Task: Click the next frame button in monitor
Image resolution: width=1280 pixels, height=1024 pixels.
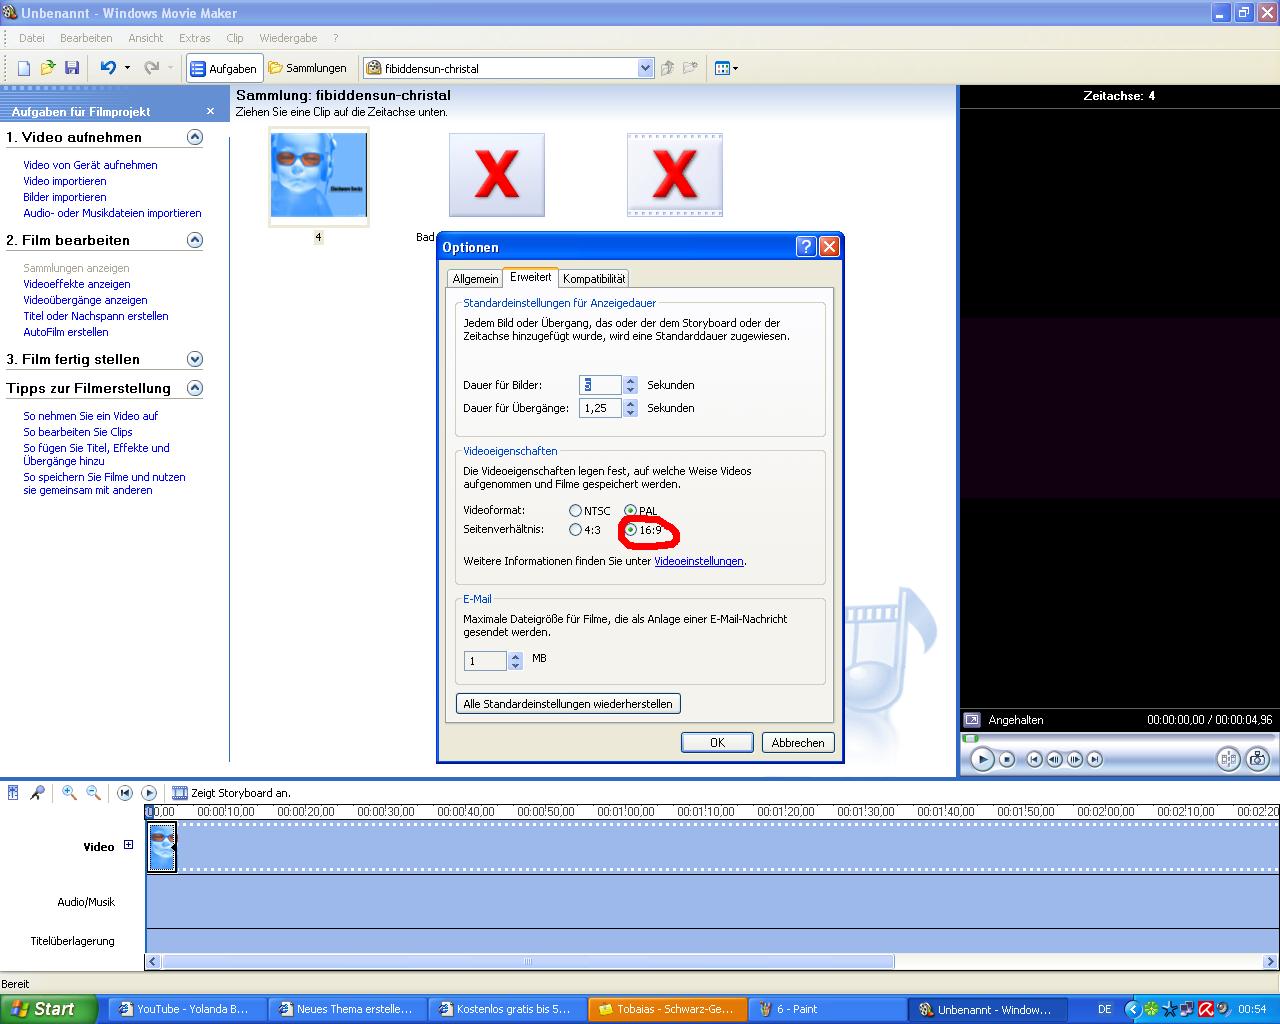Action: click(x=1074, y=759)
